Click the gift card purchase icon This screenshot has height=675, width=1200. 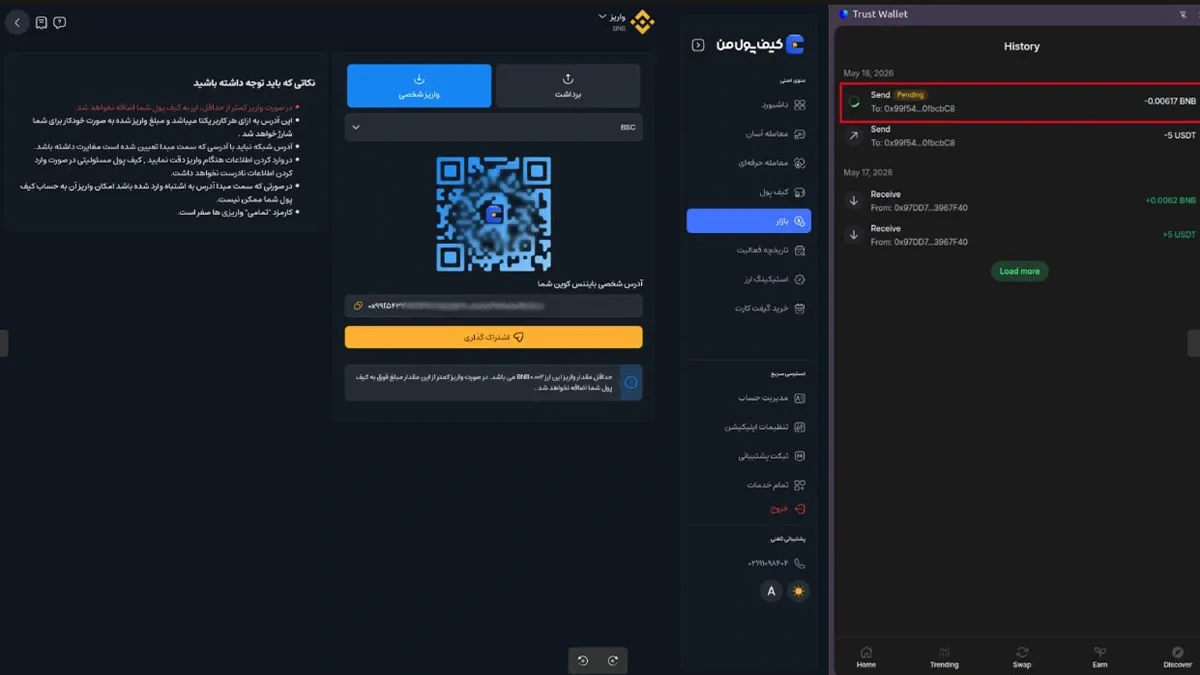pyautogui.click(x=799, y=308)
